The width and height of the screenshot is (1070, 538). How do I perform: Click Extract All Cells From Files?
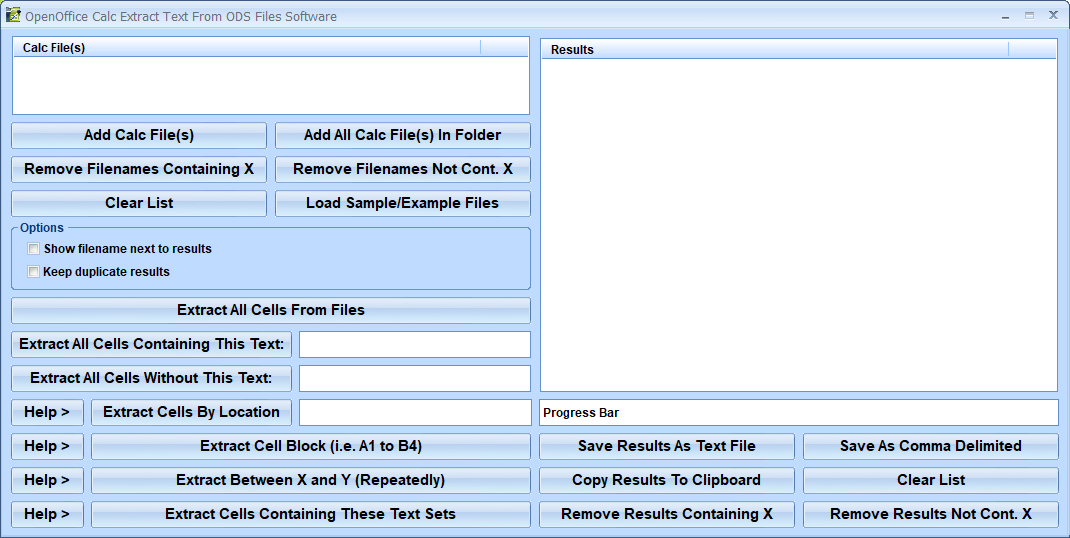pyautogui.click(x=271, y=310)
